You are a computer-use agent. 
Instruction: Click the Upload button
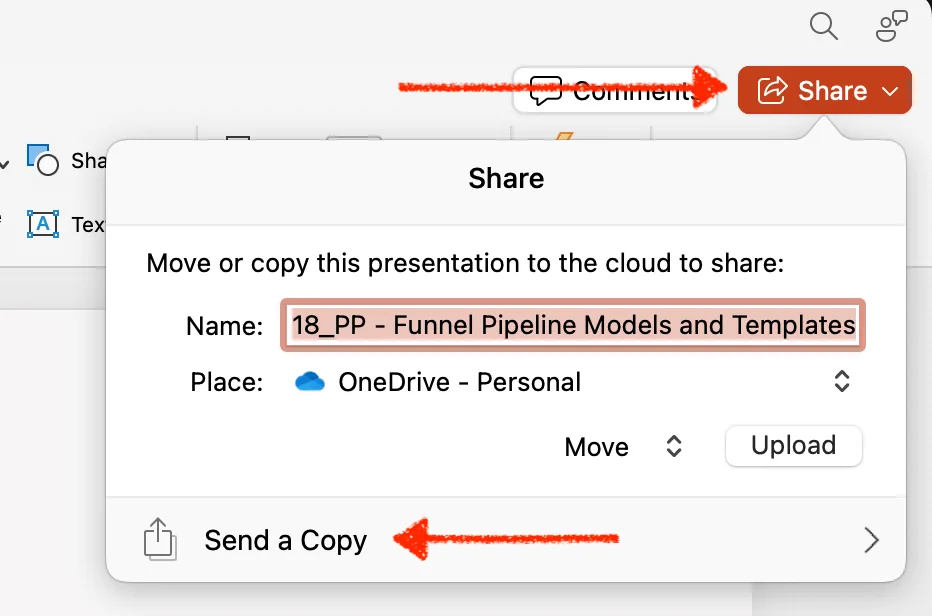tap(794, 445)
